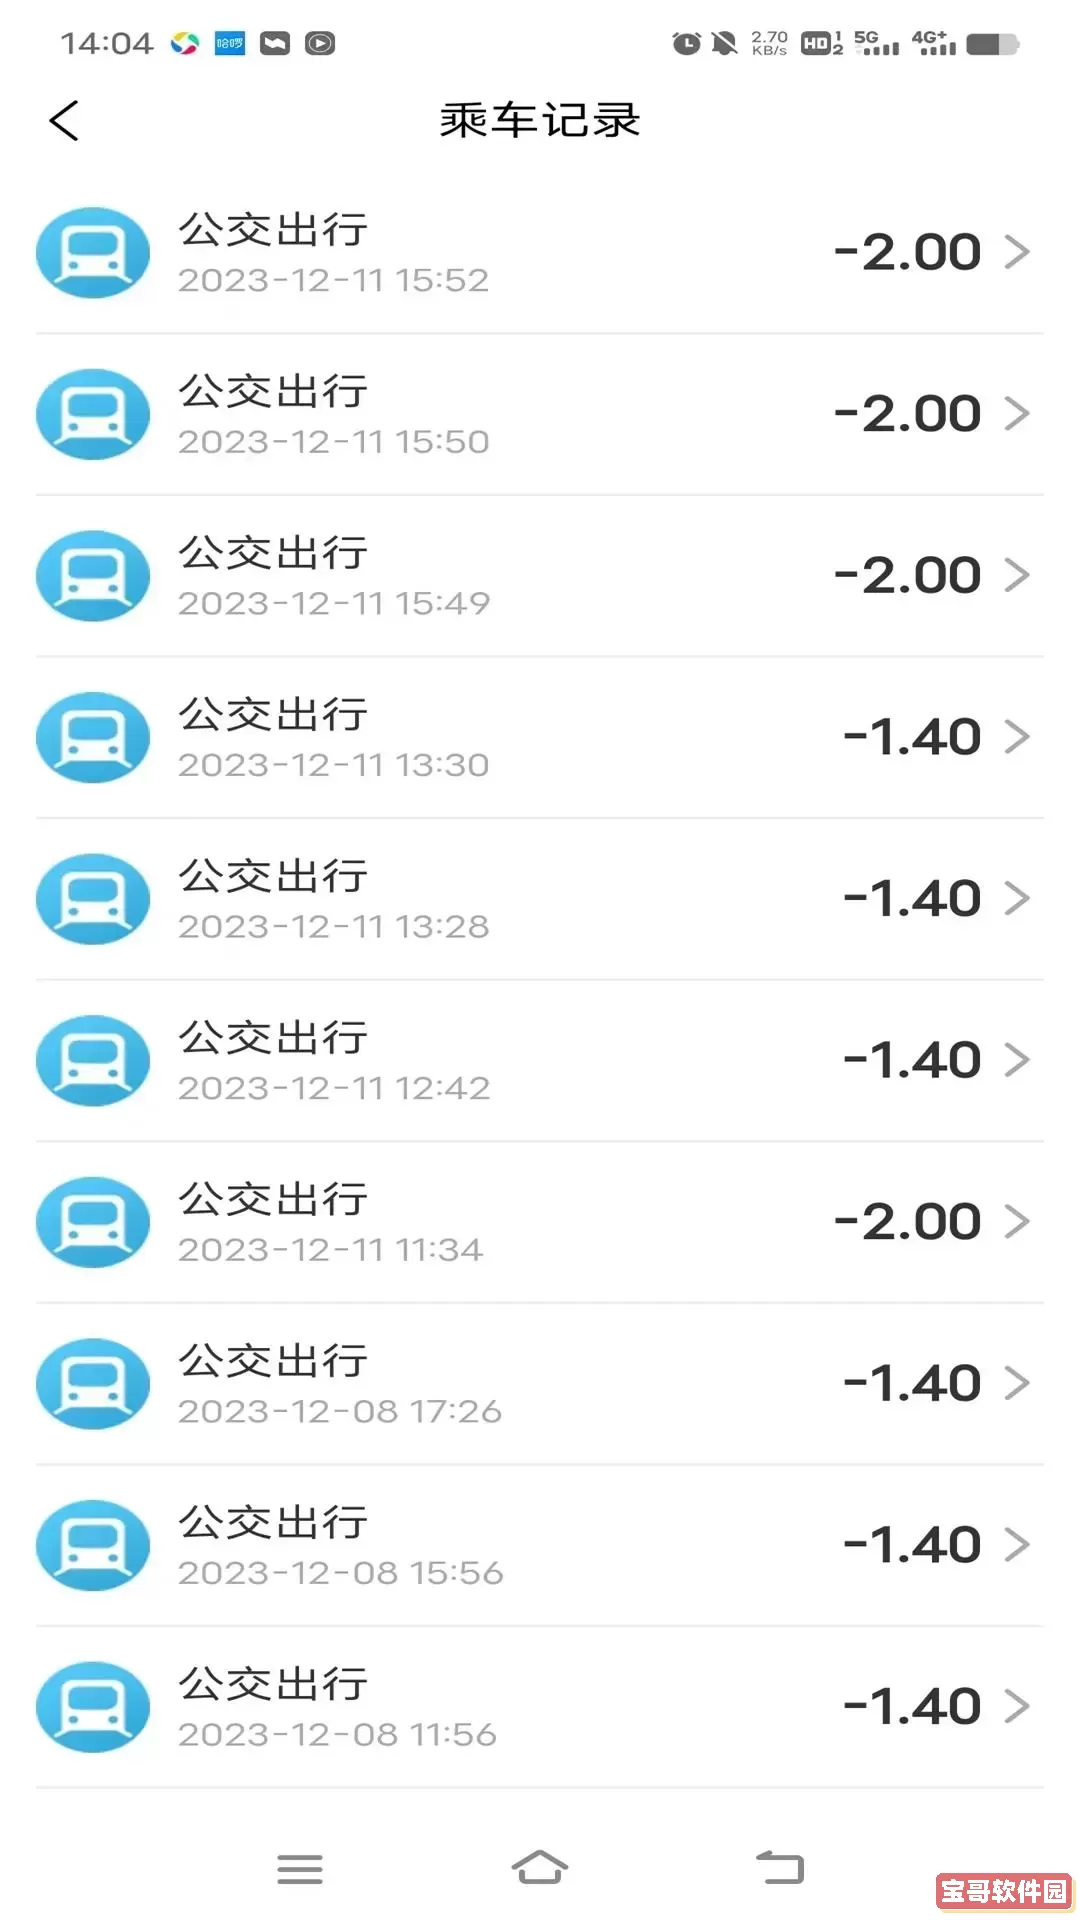Screen dimensions: 1080x1920
Task: Select the -1.40 amount at 12:42
Action: tap(912, 1061)
